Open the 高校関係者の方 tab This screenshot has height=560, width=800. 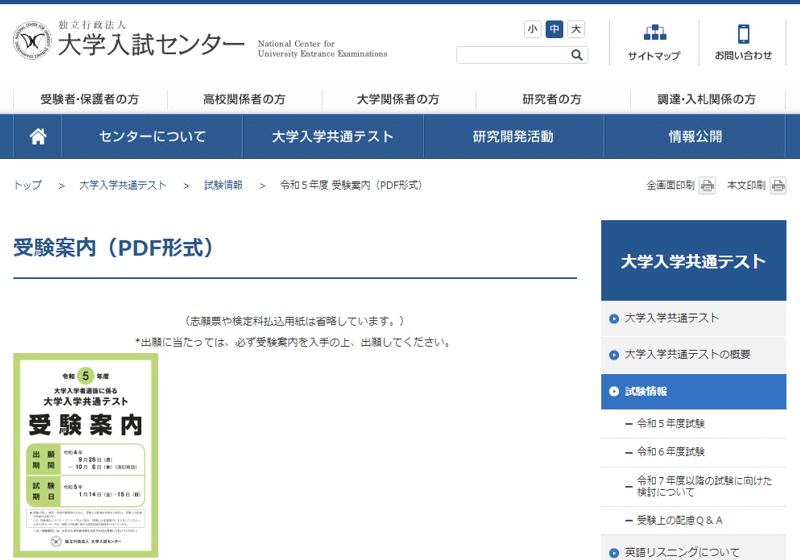(244, 99)
